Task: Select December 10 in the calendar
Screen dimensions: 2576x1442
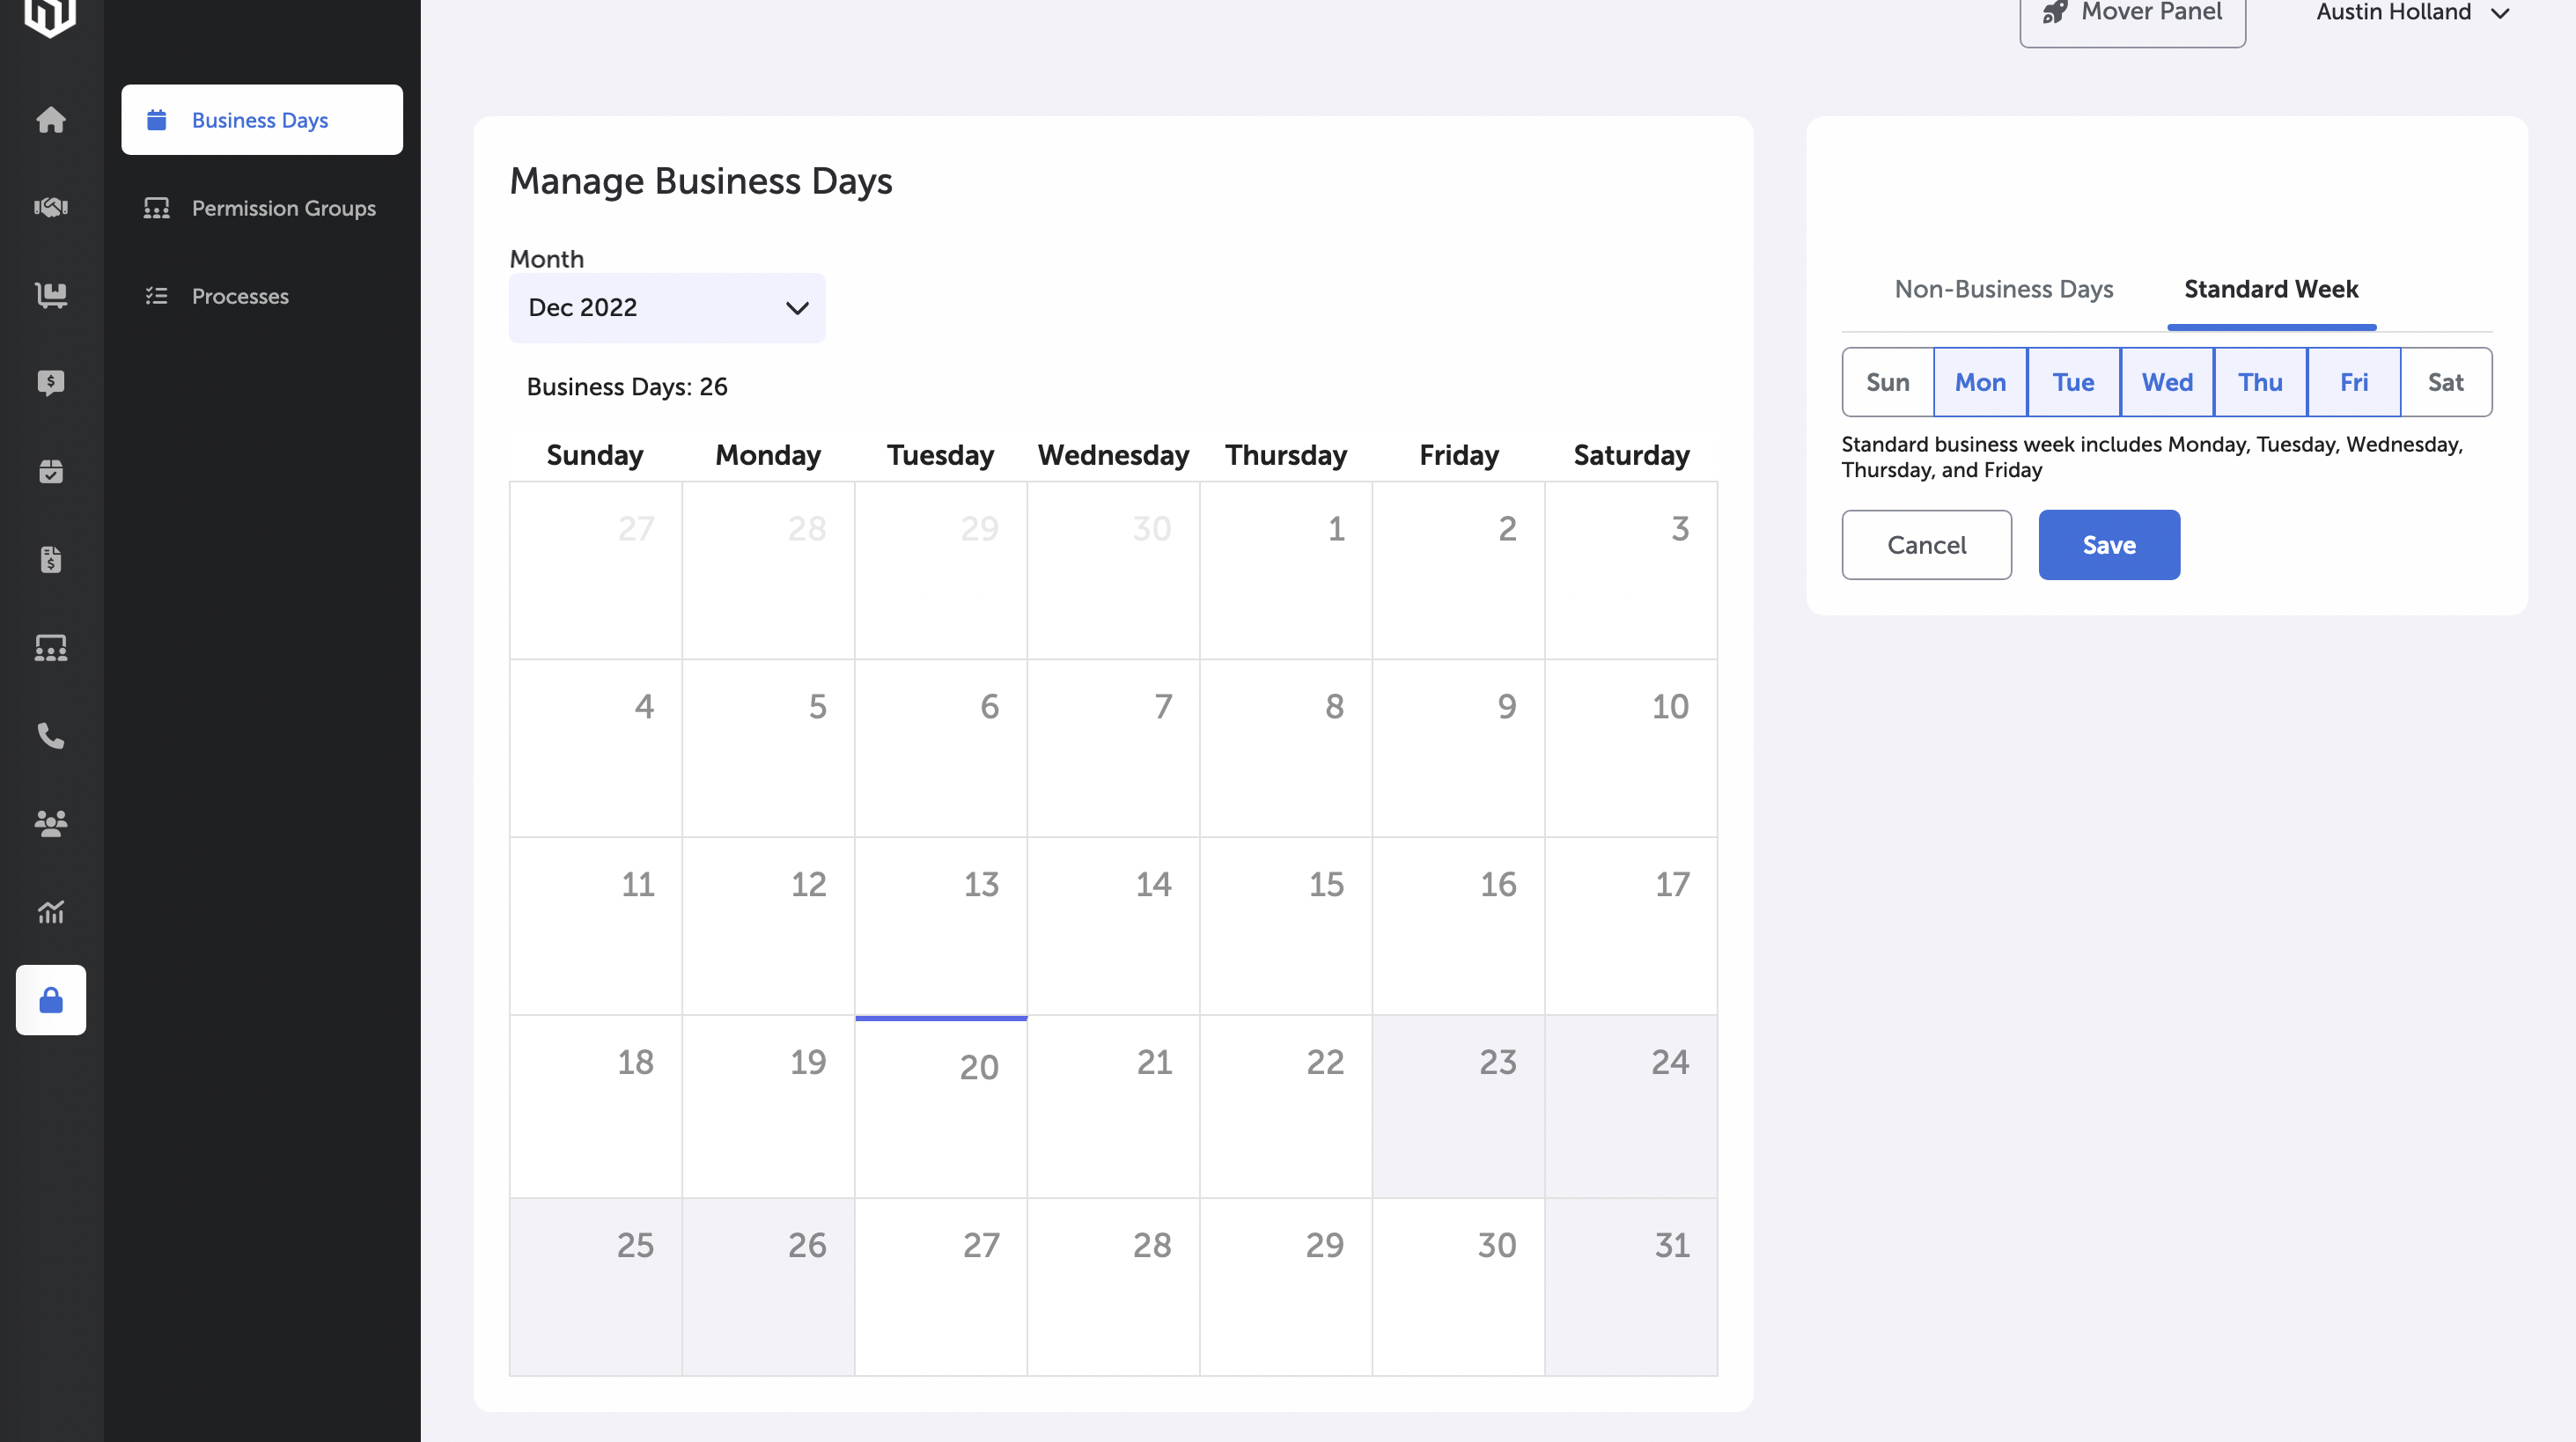Action: 1631,748
